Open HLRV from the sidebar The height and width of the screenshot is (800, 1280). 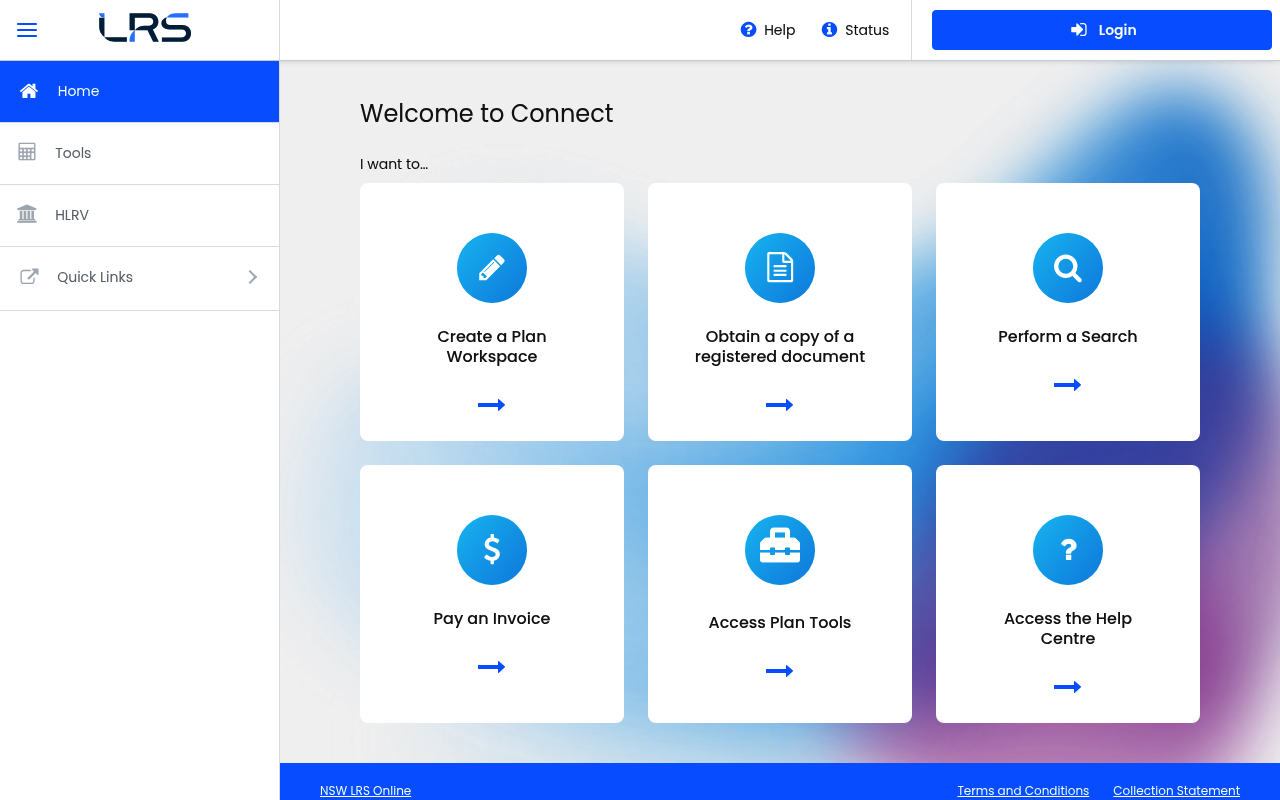tap(139, 215)
